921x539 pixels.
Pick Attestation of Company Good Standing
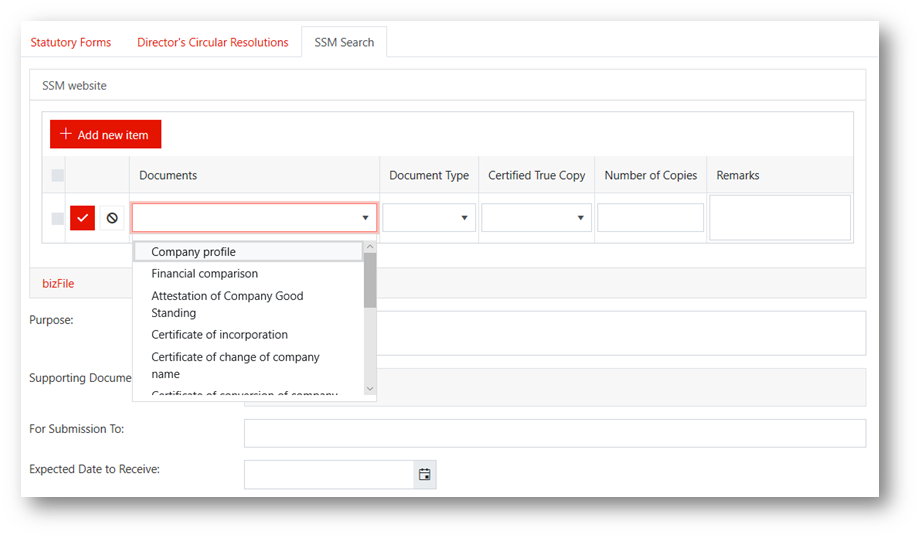[x=227, y=304]
